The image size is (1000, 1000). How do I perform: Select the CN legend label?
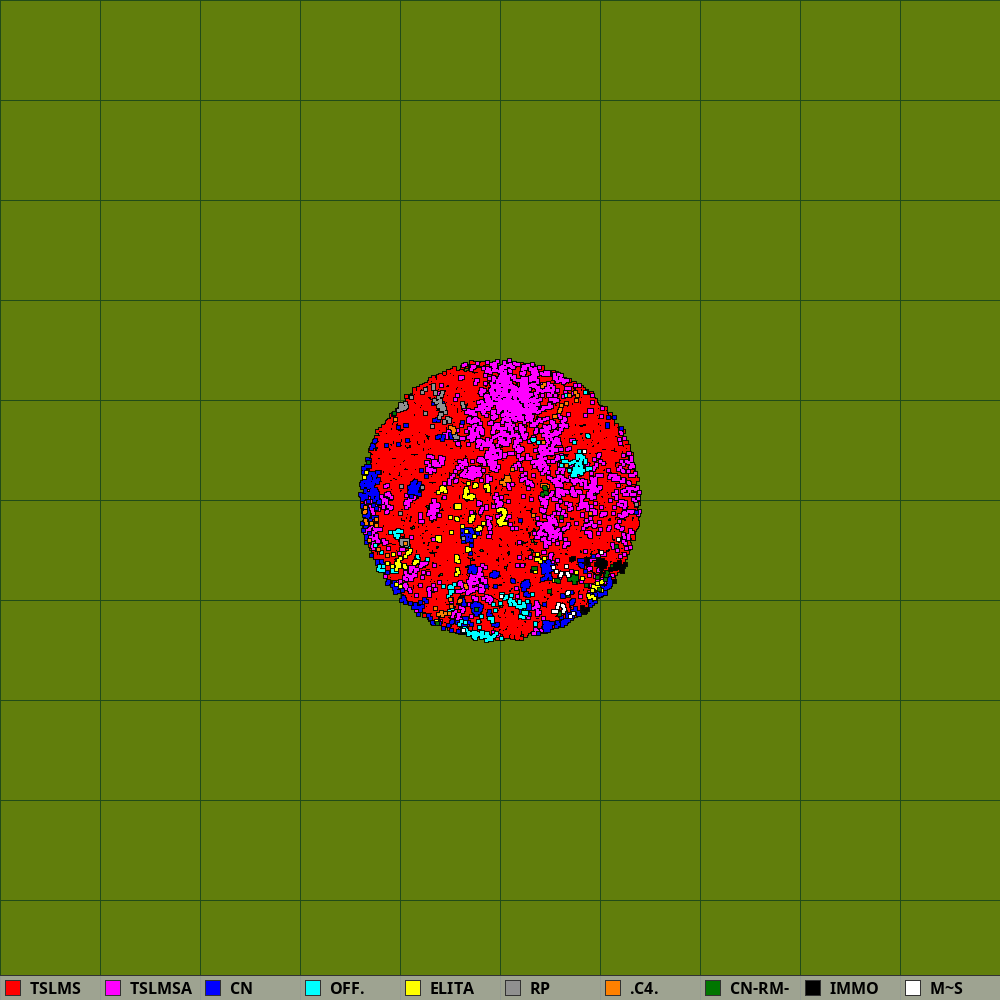pos(241,989)
